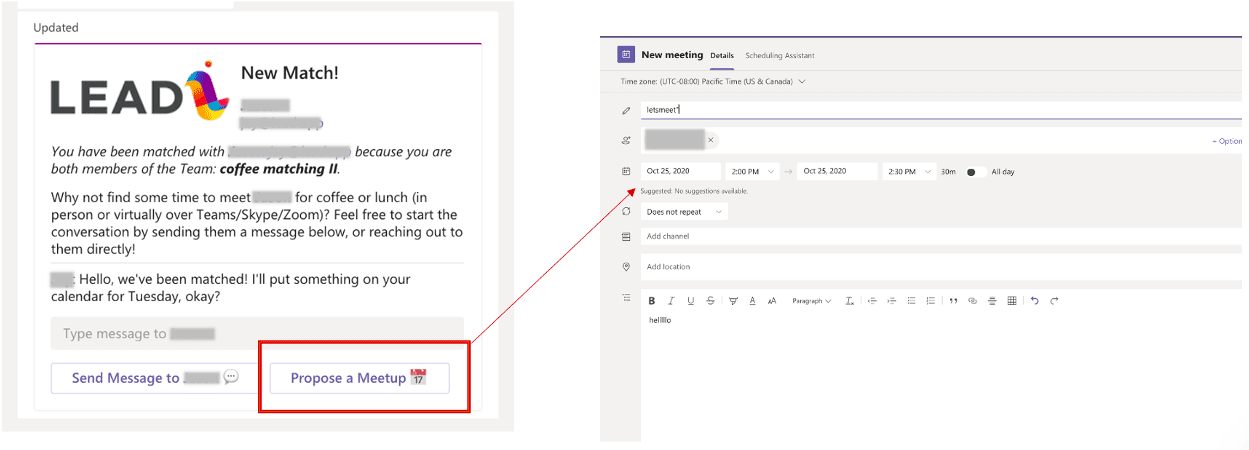This screenshot has height=450, width=1249.
Task: Insert a table into the meeting description
Action: pos(1012,301)
